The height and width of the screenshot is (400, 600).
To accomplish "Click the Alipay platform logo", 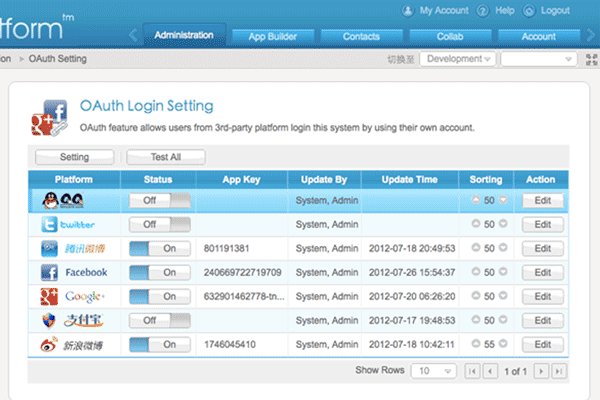I will click(x=72, y=320).
